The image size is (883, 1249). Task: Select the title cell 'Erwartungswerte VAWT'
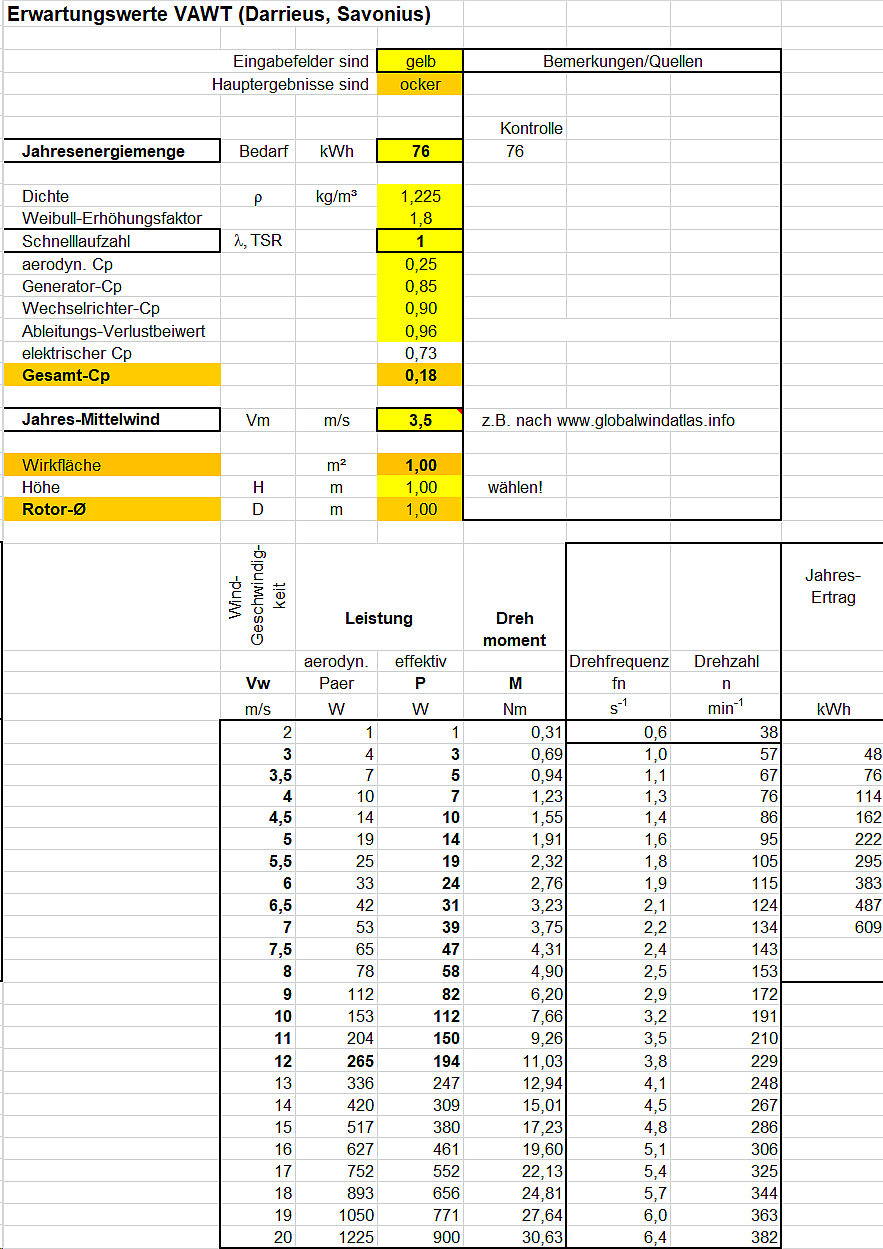(x=218, y=14)
